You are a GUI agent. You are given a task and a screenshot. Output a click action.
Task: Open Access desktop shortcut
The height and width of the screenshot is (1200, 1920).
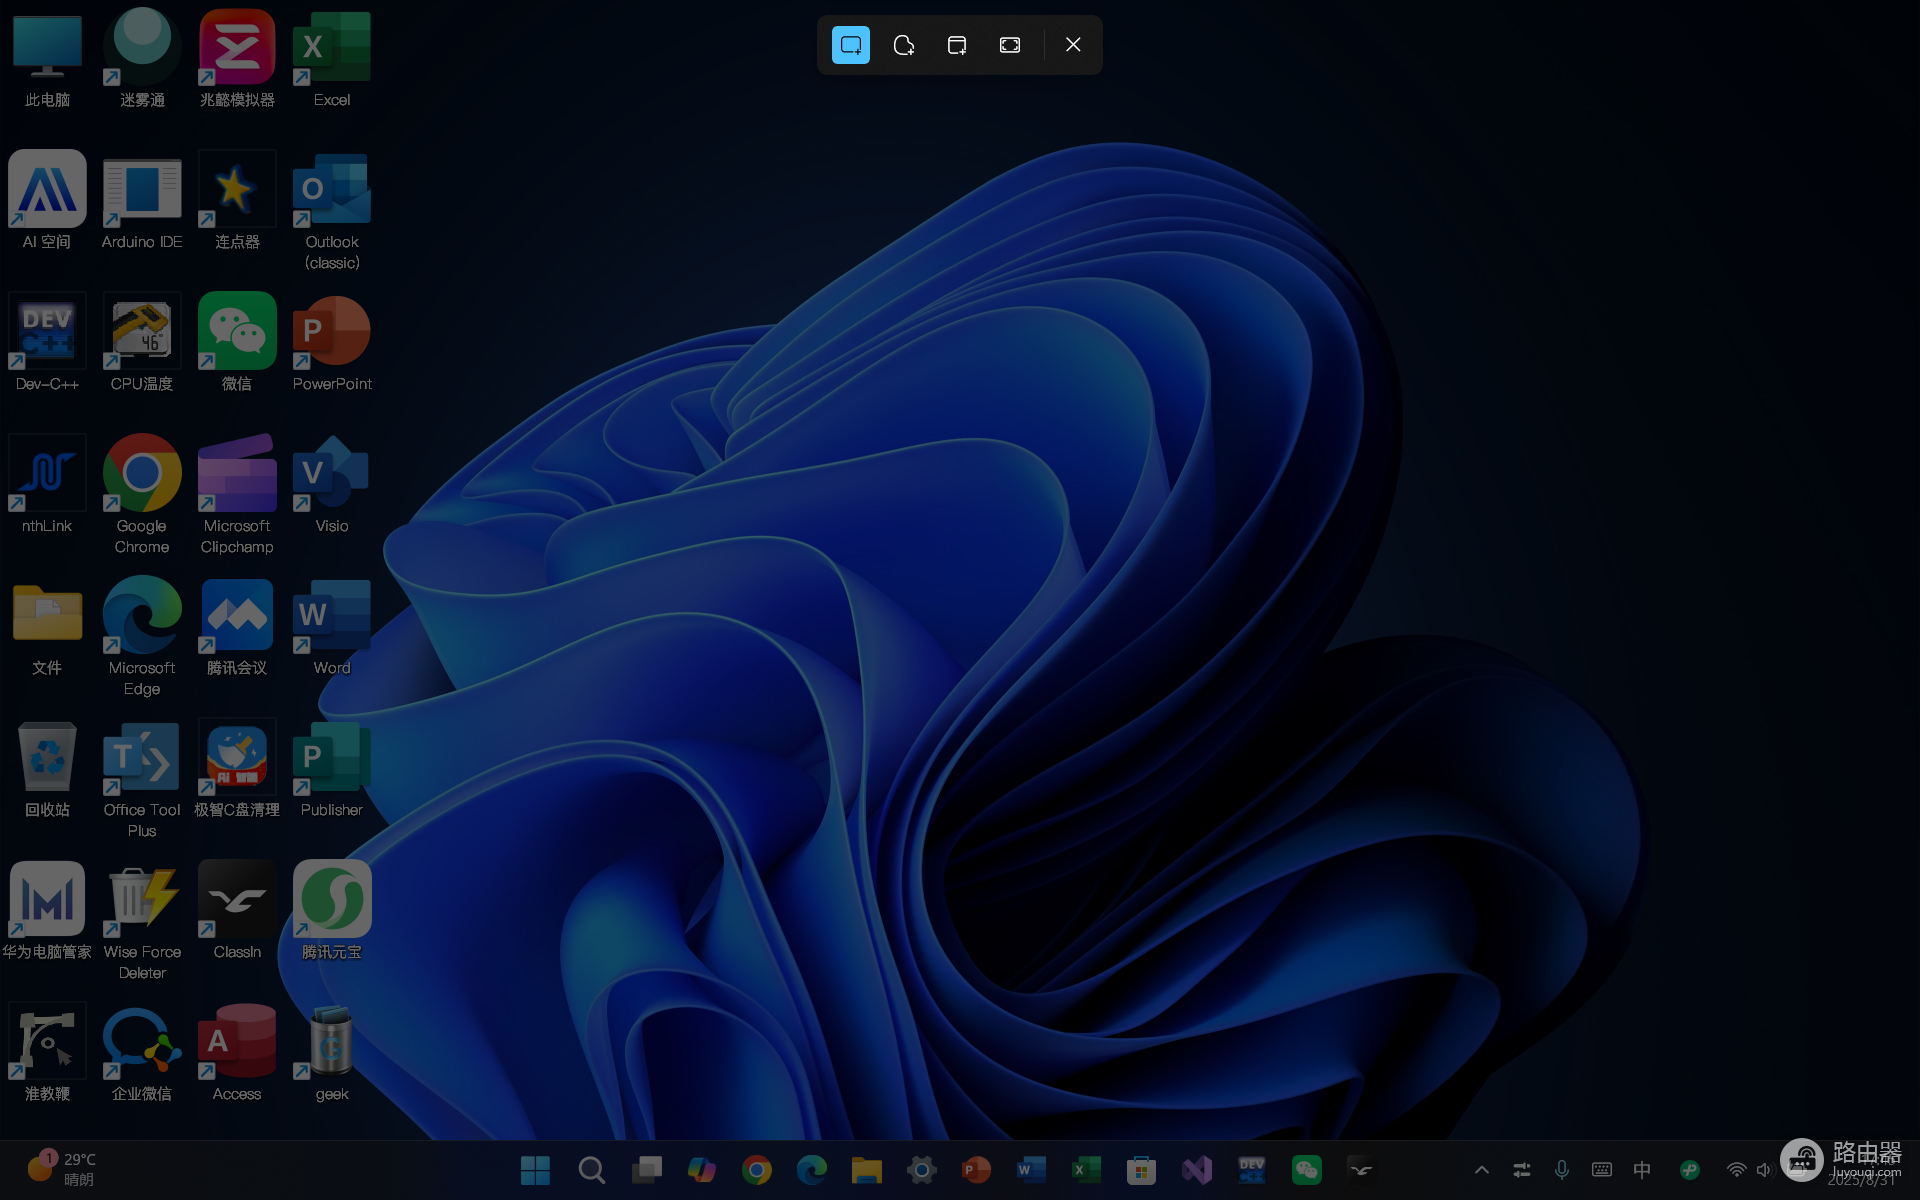237,1052
